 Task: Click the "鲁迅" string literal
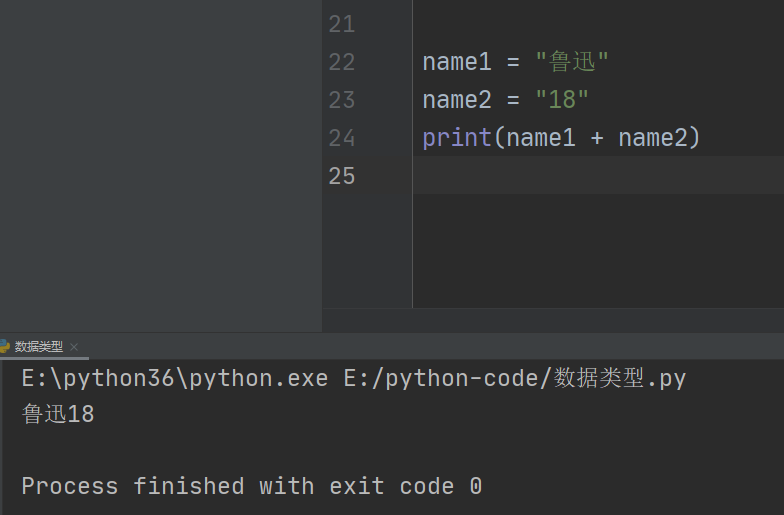coord(572,62)
